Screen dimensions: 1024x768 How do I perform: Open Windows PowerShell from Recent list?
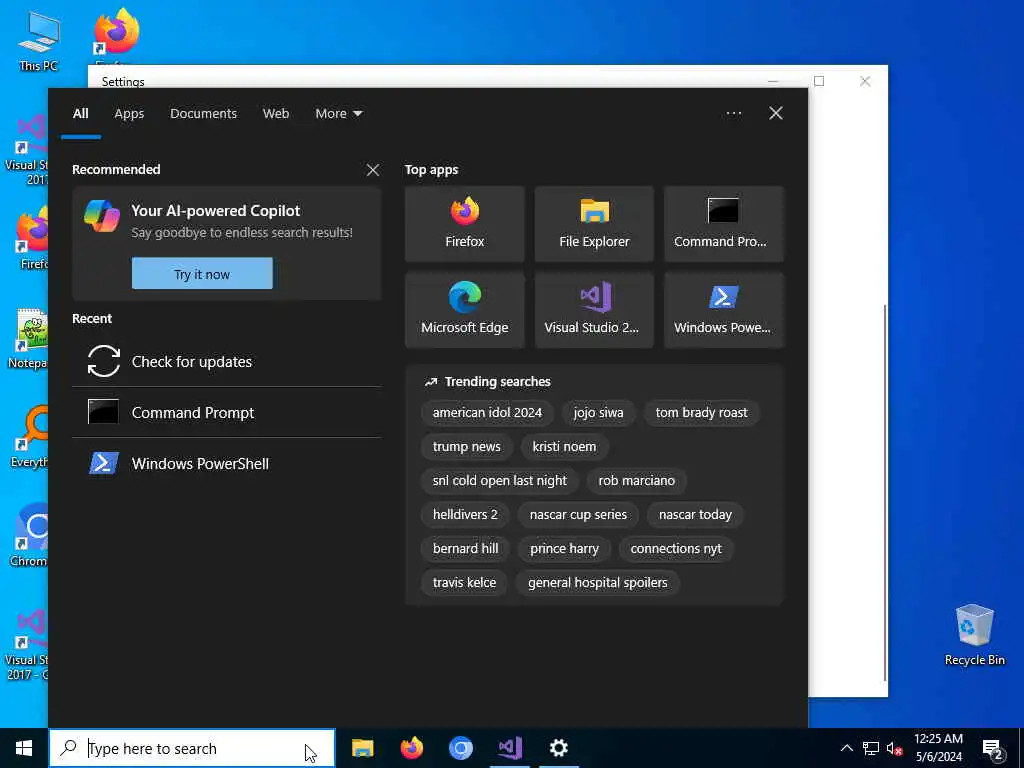click(227, 463)
